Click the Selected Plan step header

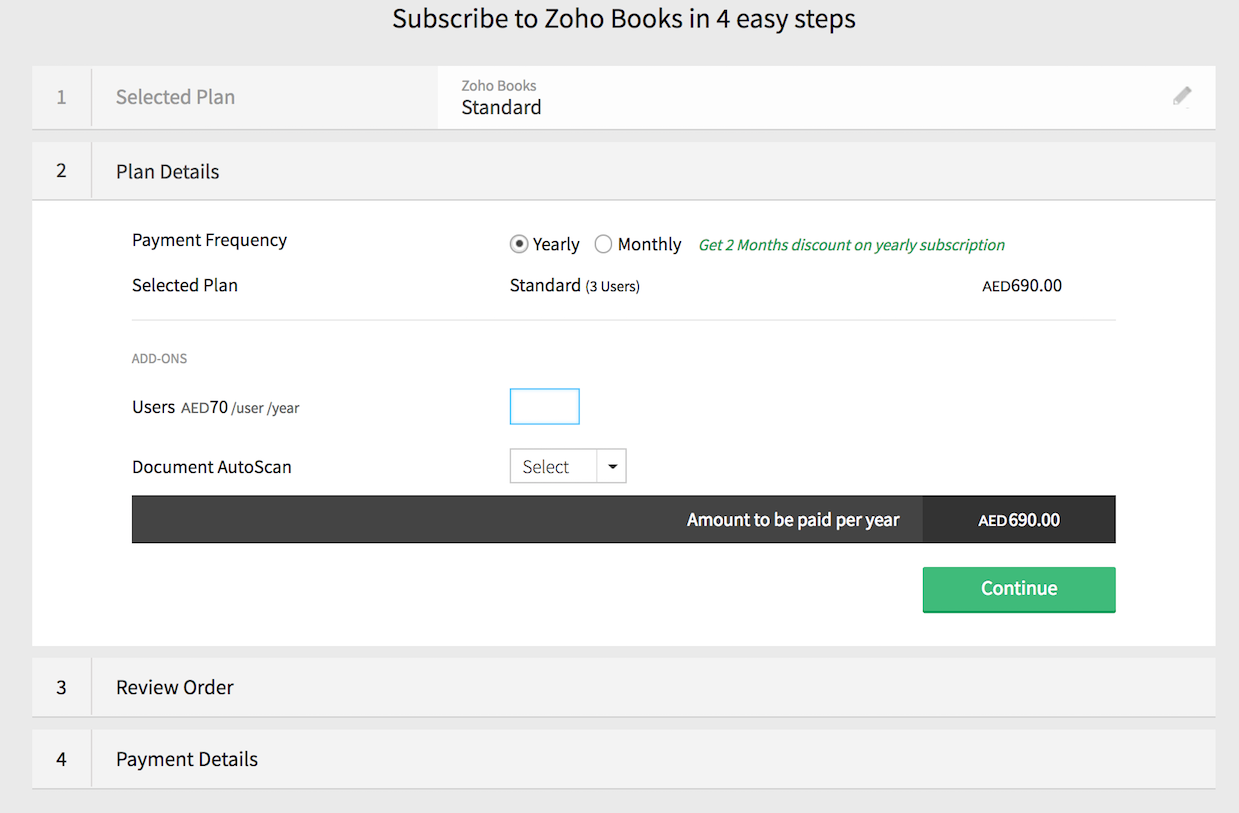coord(176,97)
